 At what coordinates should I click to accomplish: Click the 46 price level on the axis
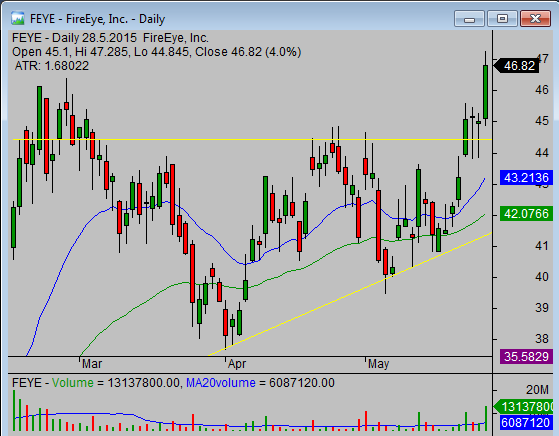pyautogui.click(x=542, y=90)
